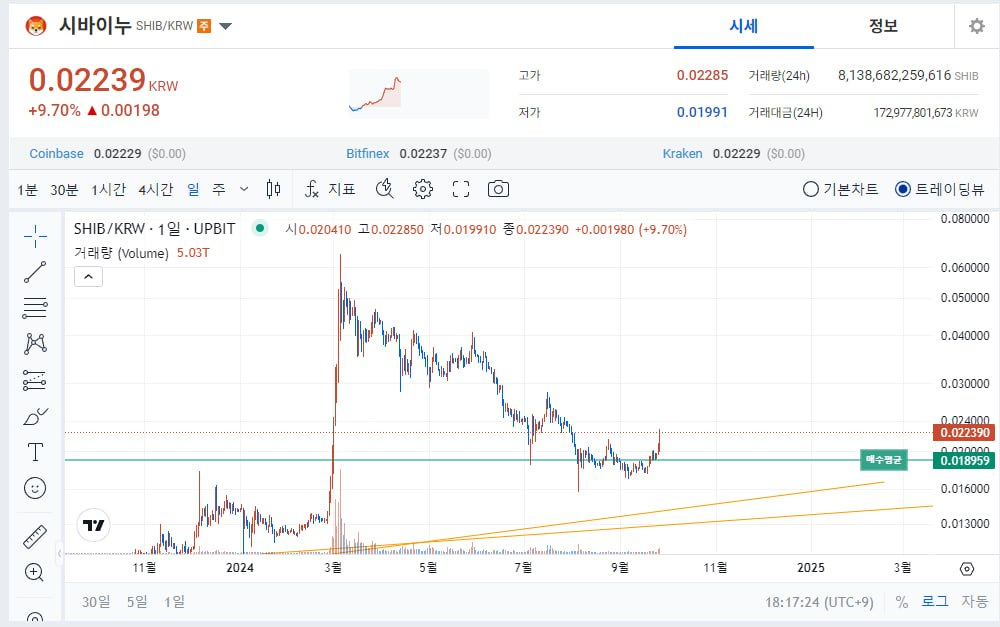This screenshot has height=627, width=1000.
Task: Click the mini price sparkline chart
Action: (x=418, y=94)
